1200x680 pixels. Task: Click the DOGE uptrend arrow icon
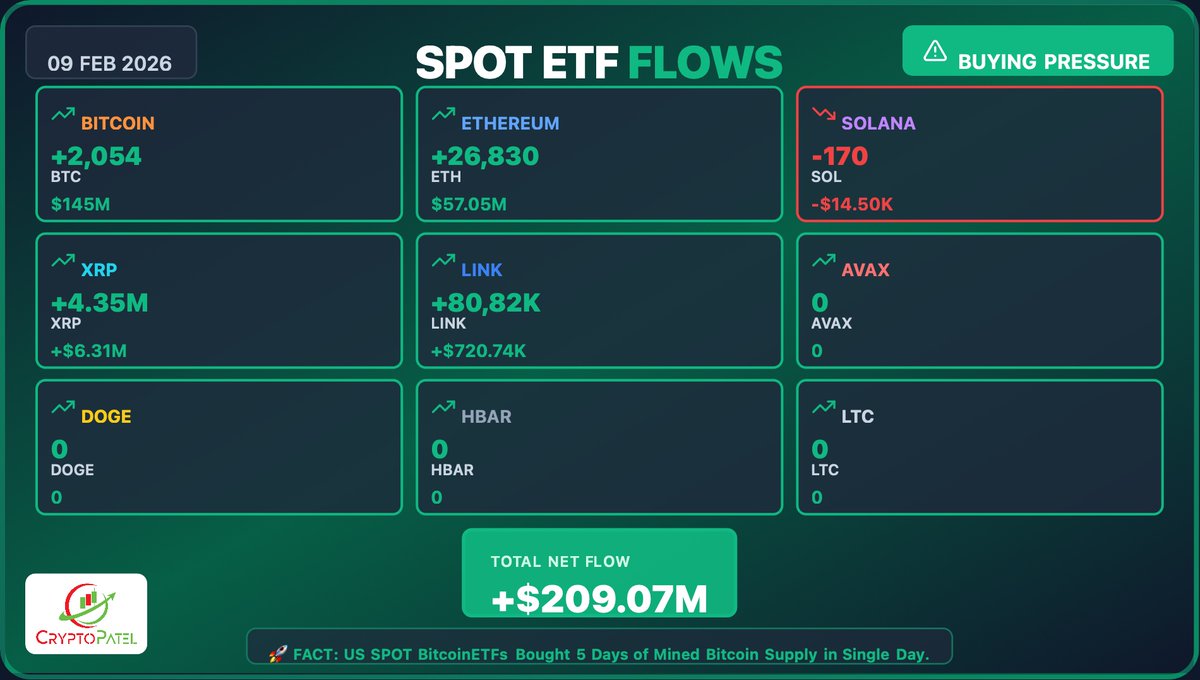pos(63,407)
